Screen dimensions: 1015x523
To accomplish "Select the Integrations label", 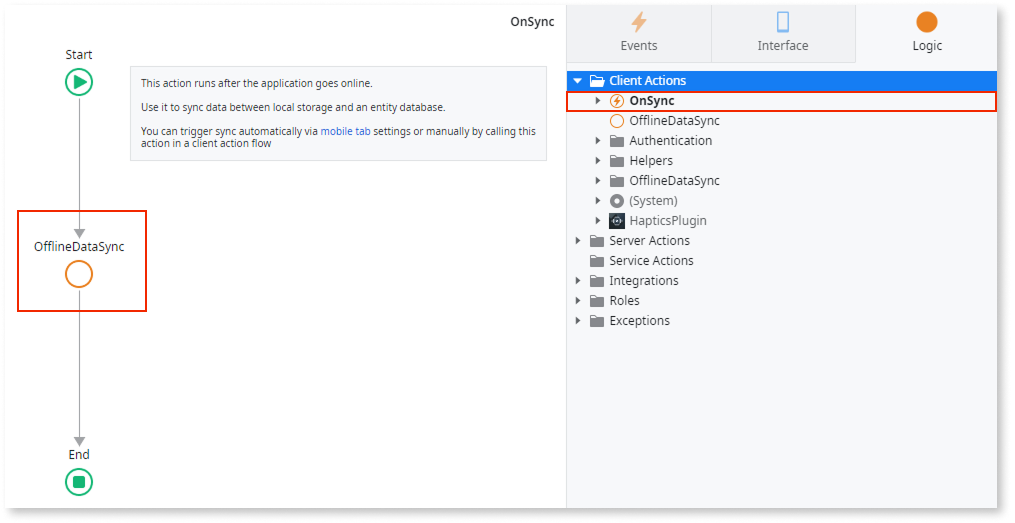I will (x=644, y=281).
